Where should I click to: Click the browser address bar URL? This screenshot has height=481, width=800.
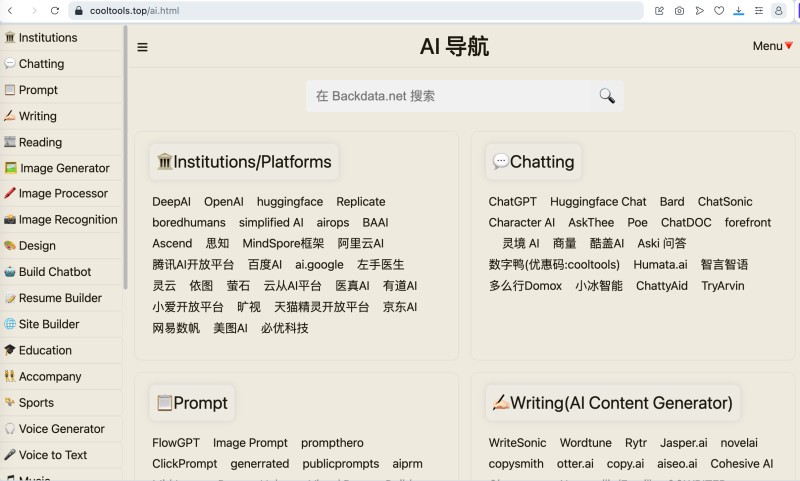[135, 10]
